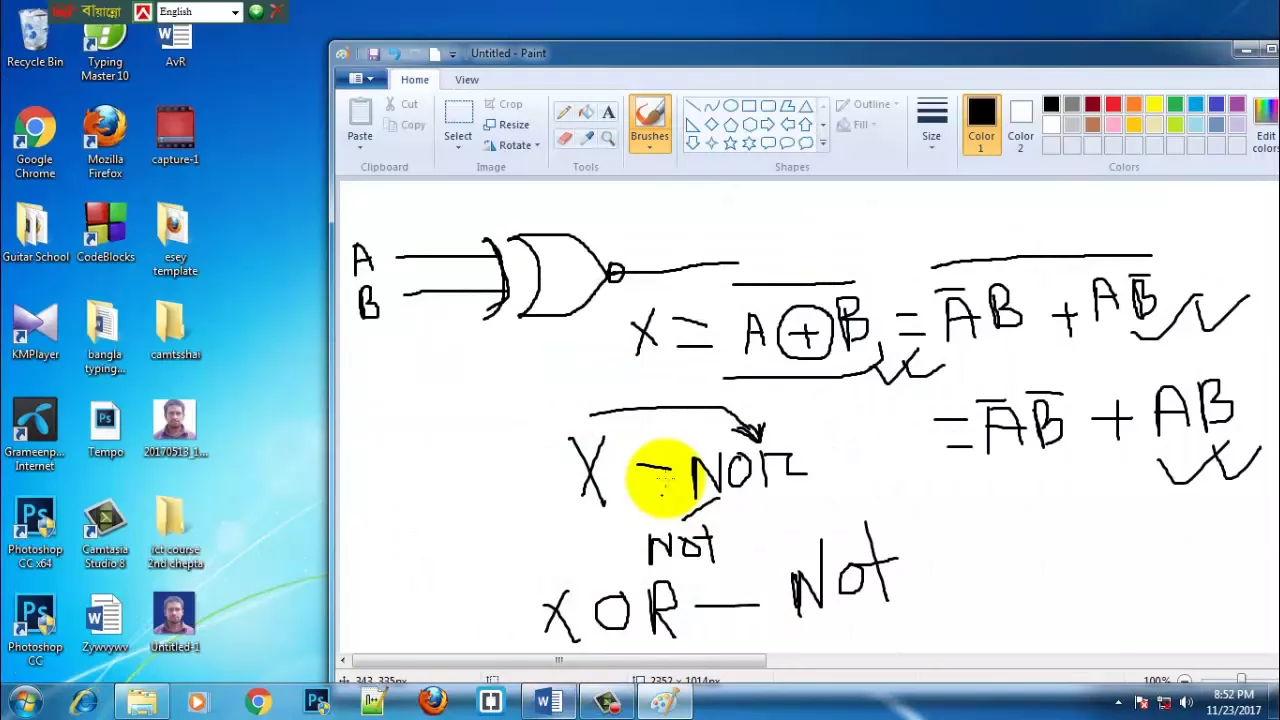Screen dimensions: 1280x720
Task: Open the Rotate dropdown
Action: [x=511, y=145]
